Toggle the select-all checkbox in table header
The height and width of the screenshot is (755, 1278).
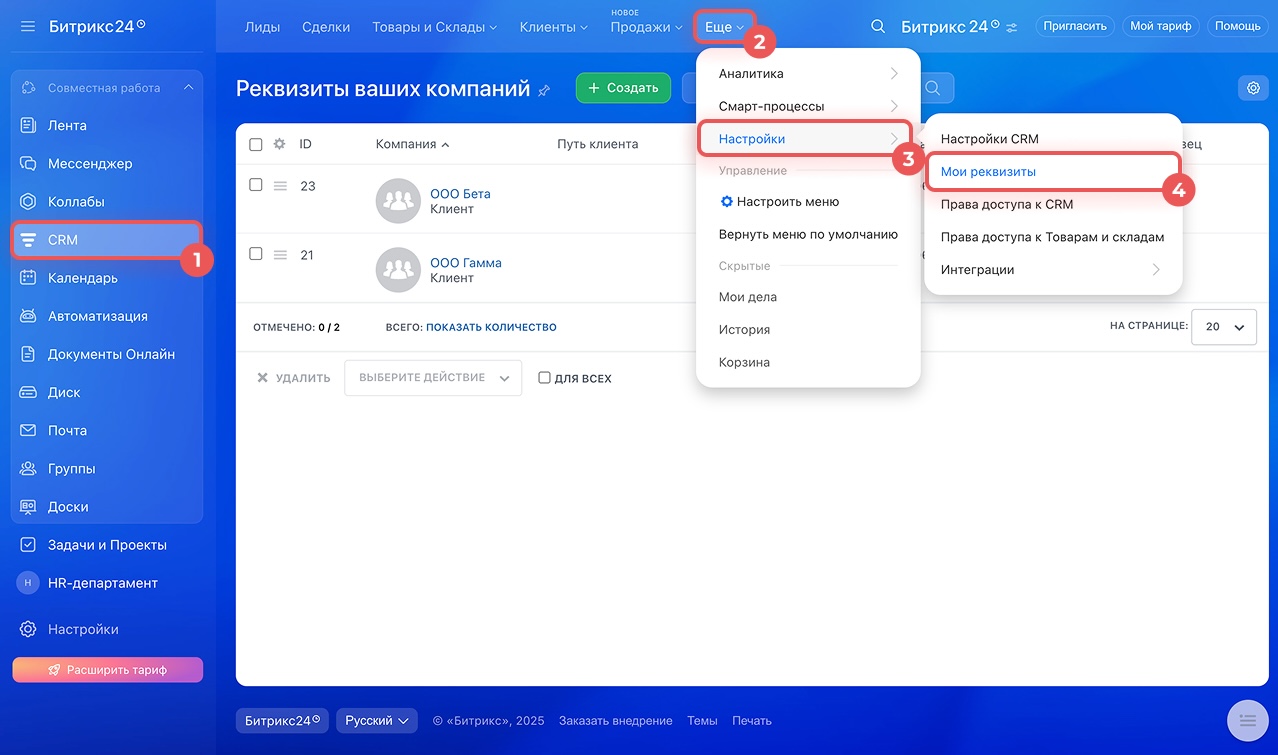pyautogui.click(x=256, y=144)
